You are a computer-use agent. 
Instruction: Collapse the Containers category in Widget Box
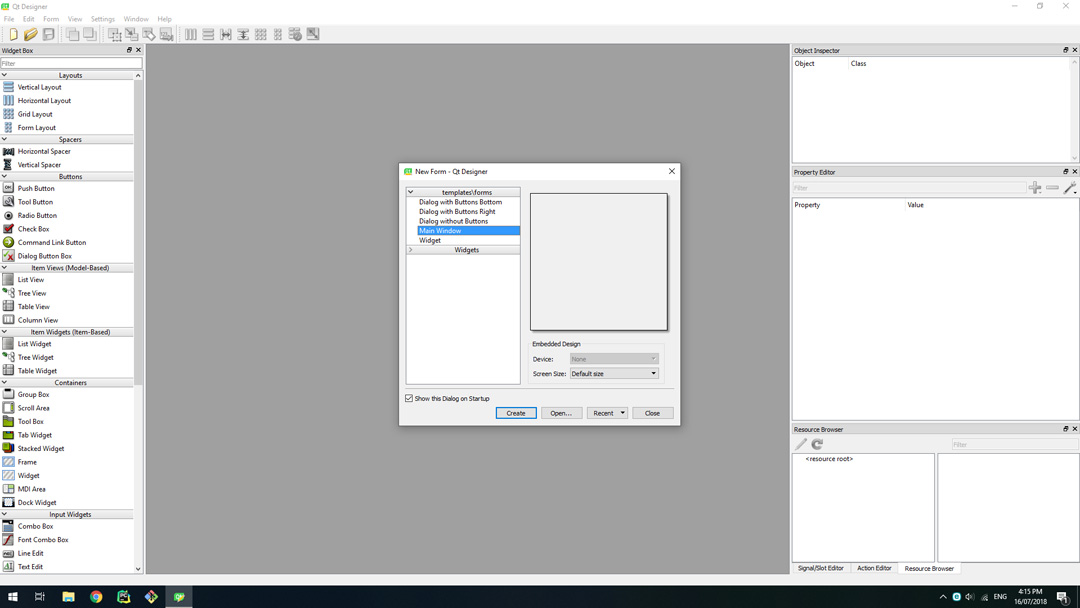tap(4, 382)
